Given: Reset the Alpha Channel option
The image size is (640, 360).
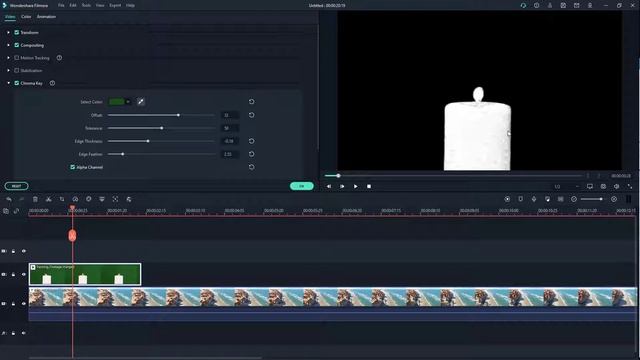Looking at the screenshot, I should [x=251, y=167].
